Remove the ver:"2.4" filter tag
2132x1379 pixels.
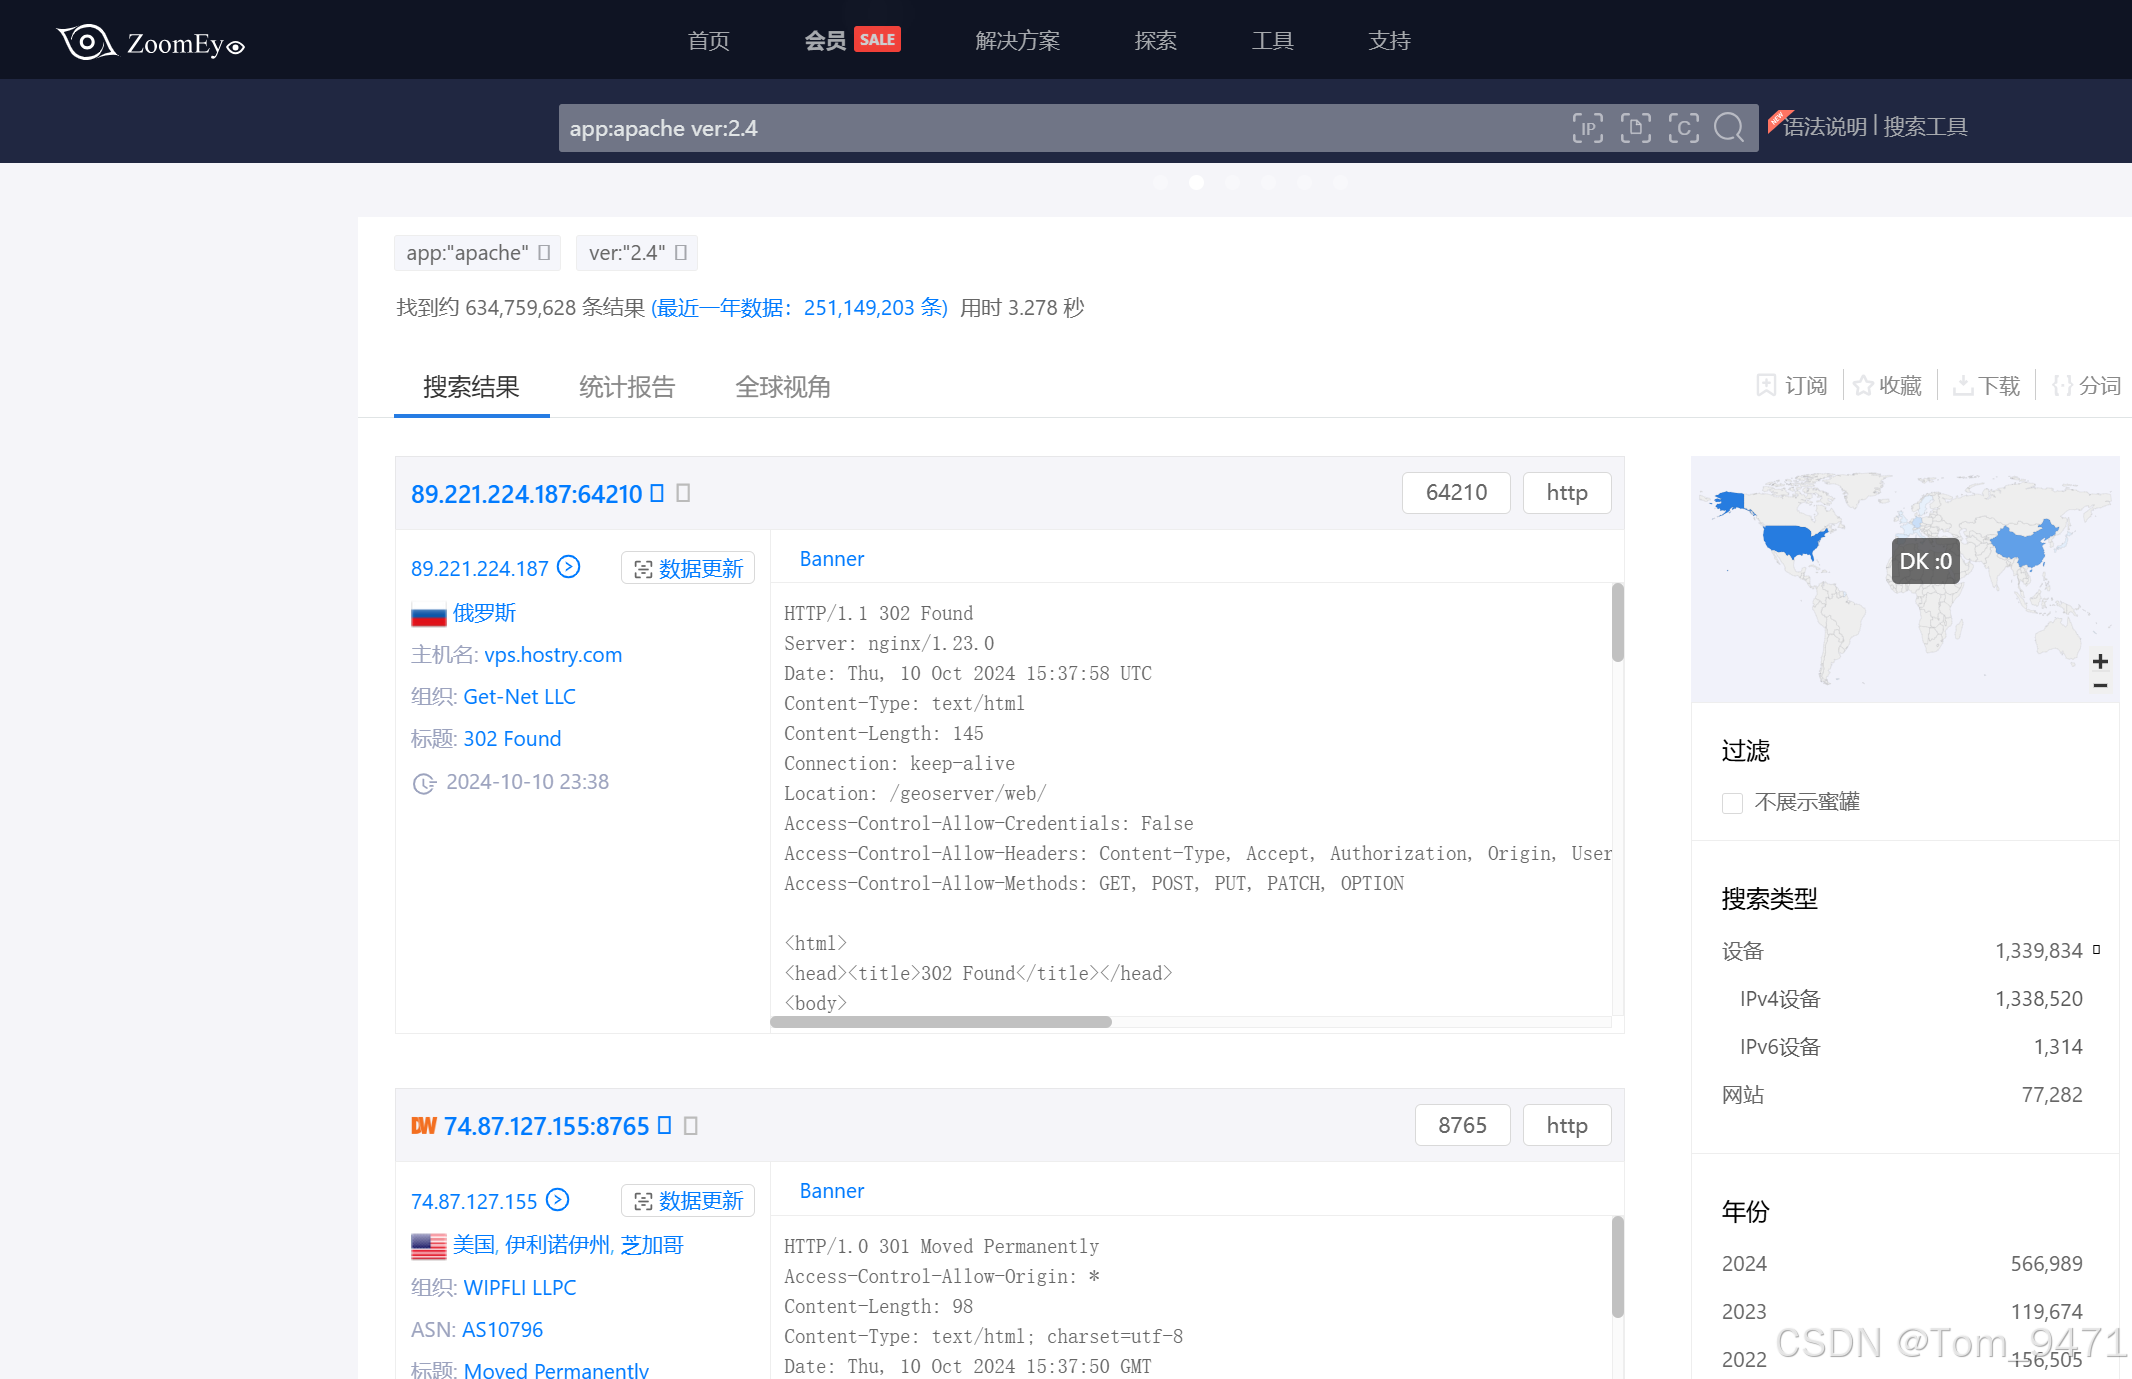point(681,253)
